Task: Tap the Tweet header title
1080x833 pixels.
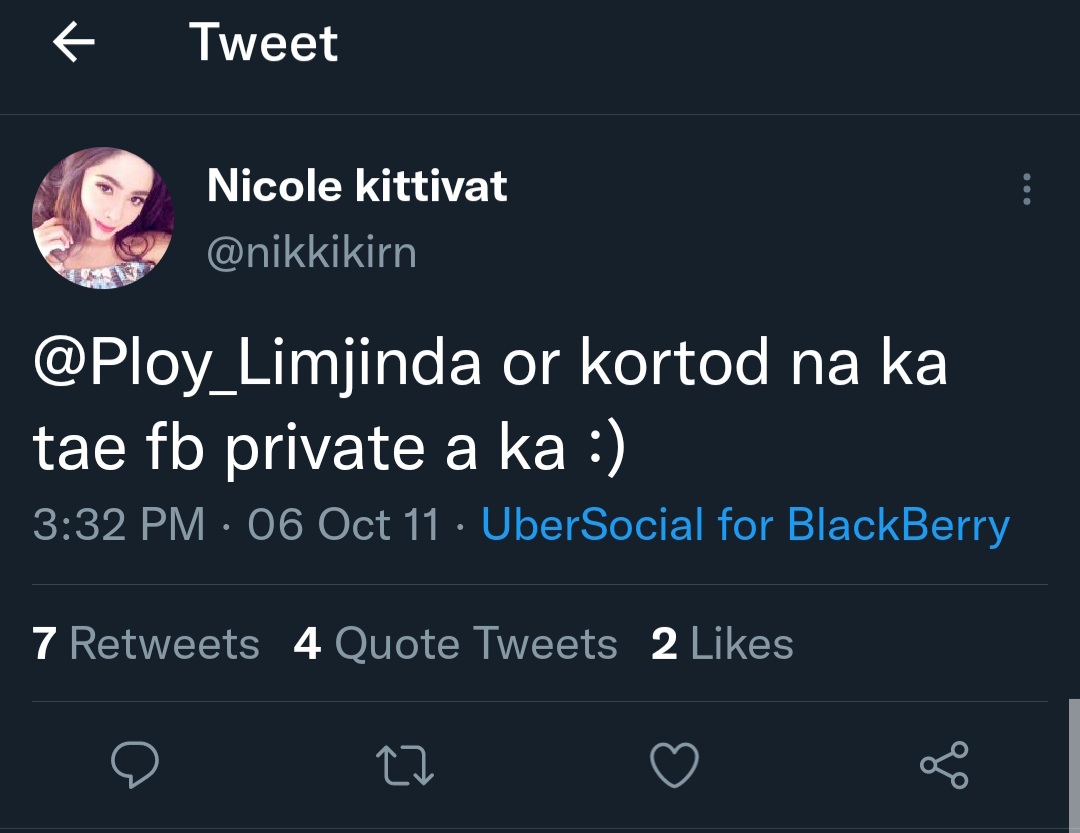Action: 264,43
